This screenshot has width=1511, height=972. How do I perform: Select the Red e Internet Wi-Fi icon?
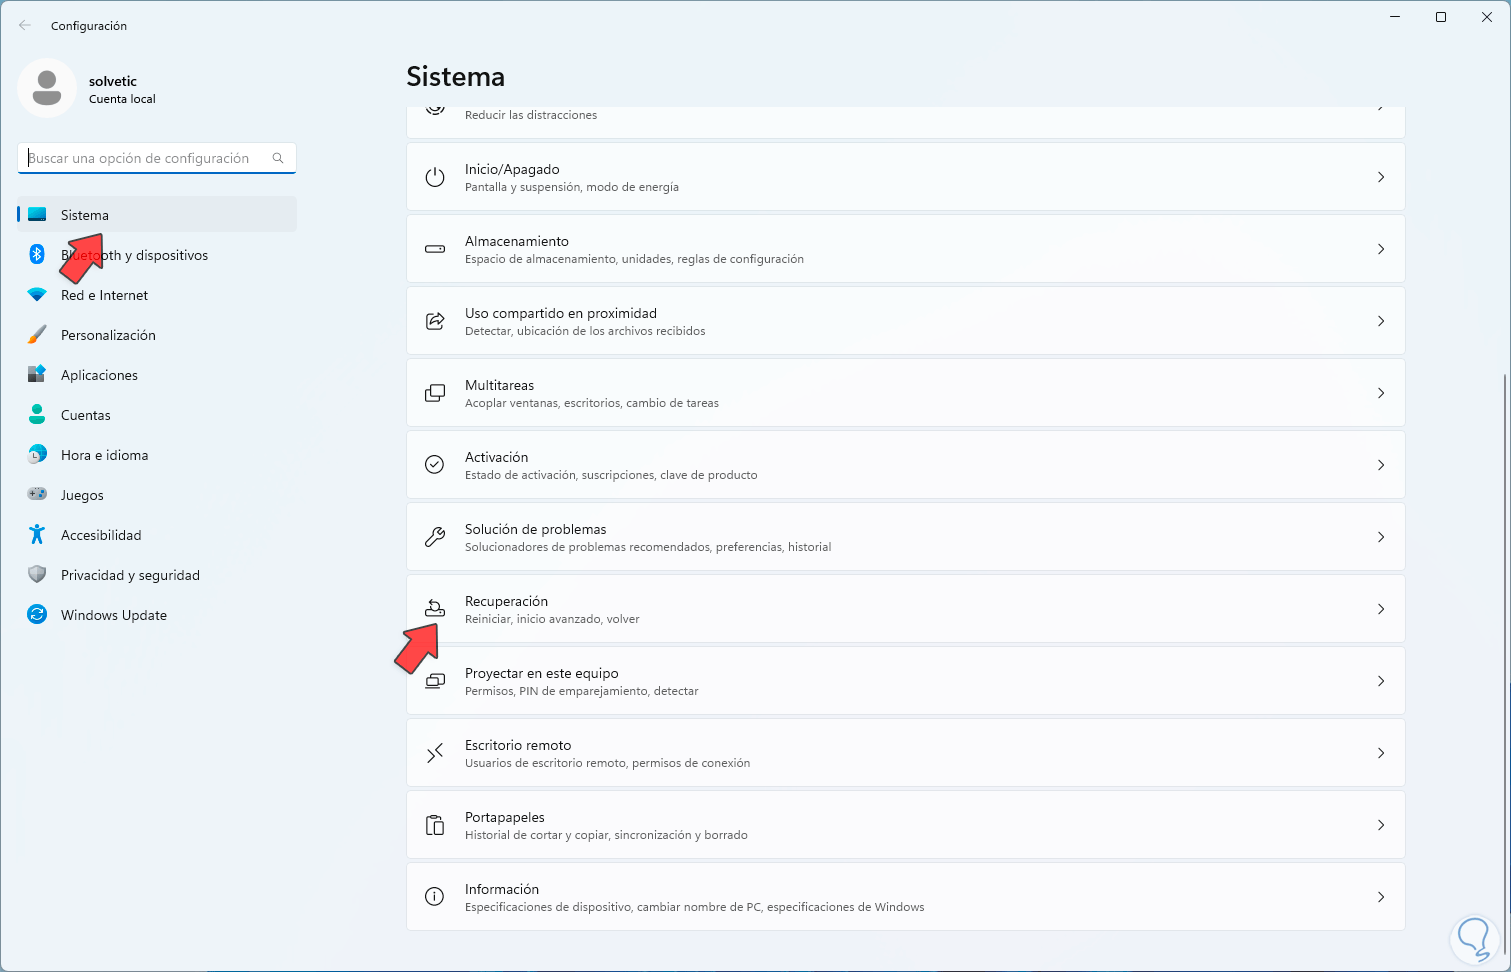pos(37,295)
